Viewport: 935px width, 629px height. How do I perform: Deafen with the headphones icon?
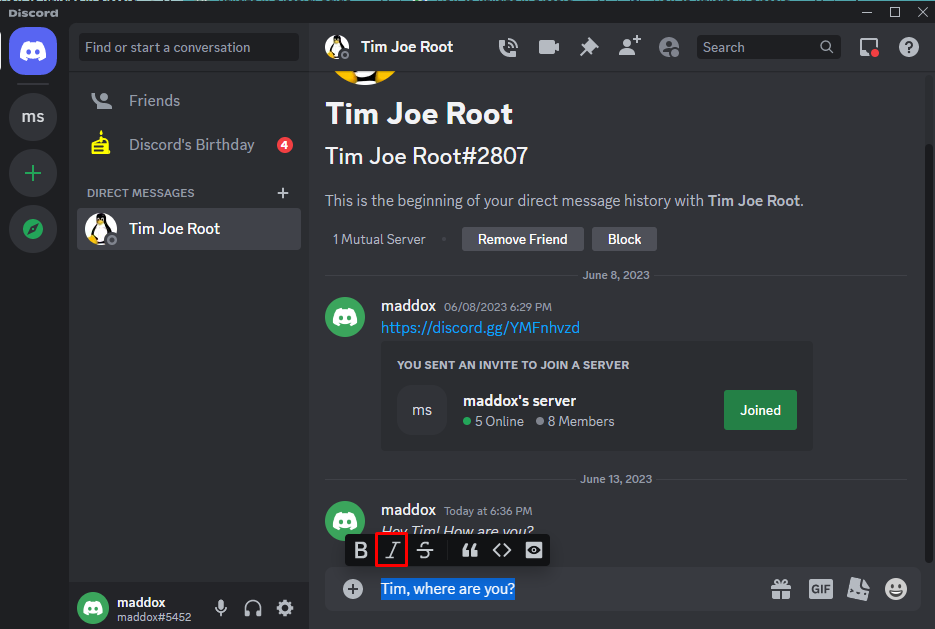253,608
